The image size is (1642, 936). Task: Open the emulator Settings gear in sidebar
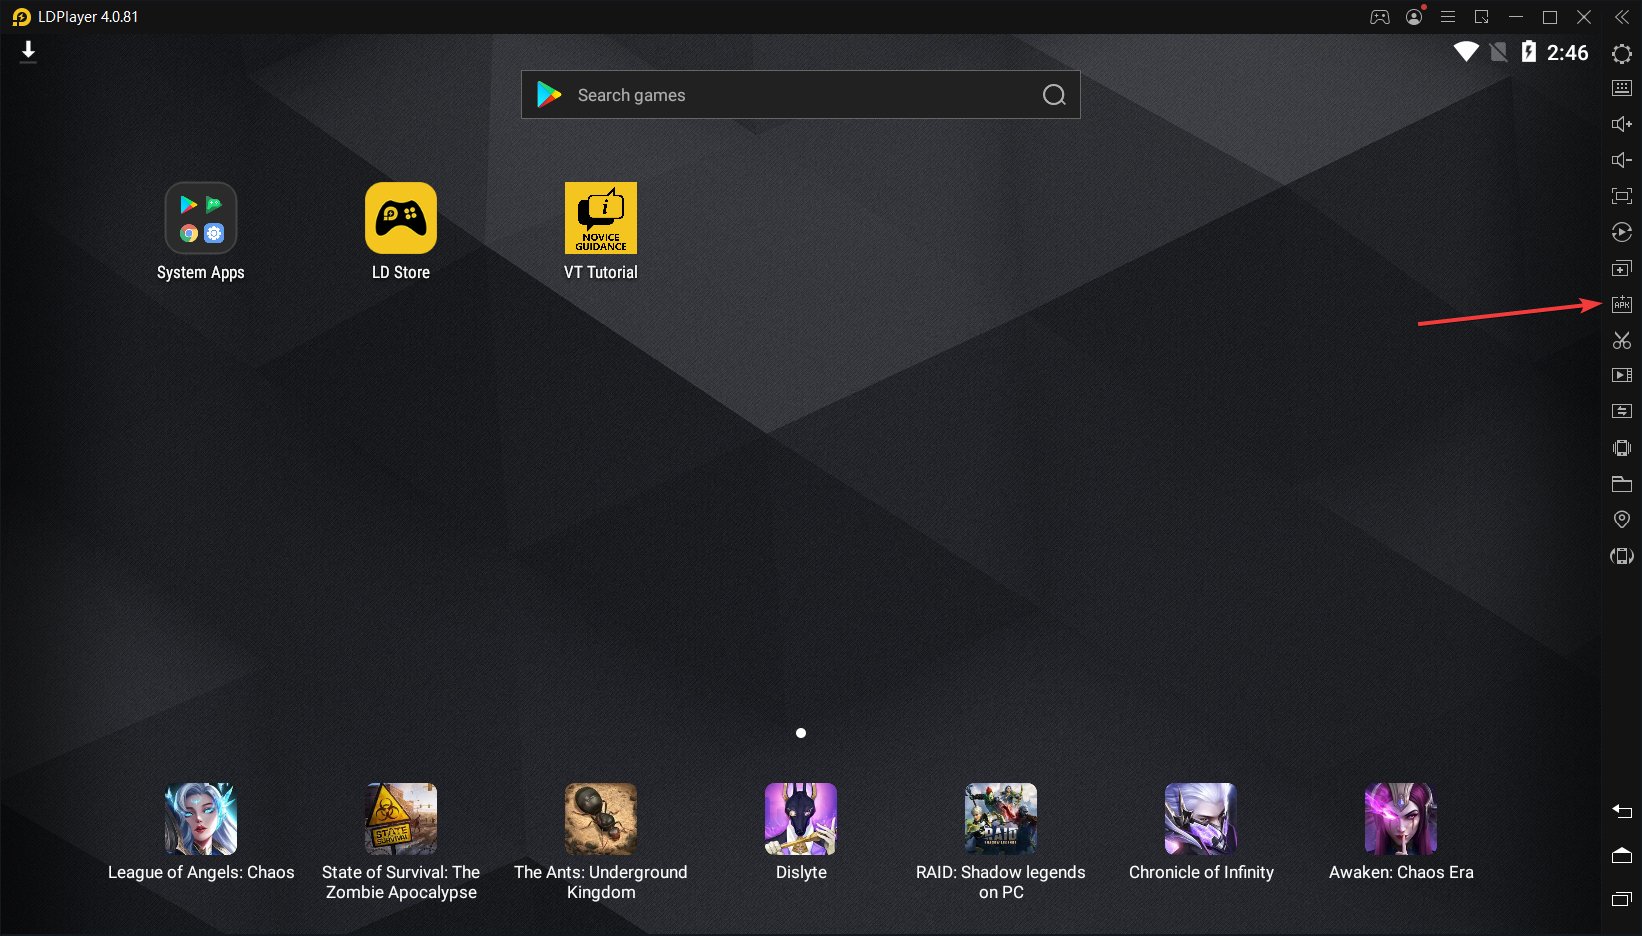click(x=1622, y=54)
